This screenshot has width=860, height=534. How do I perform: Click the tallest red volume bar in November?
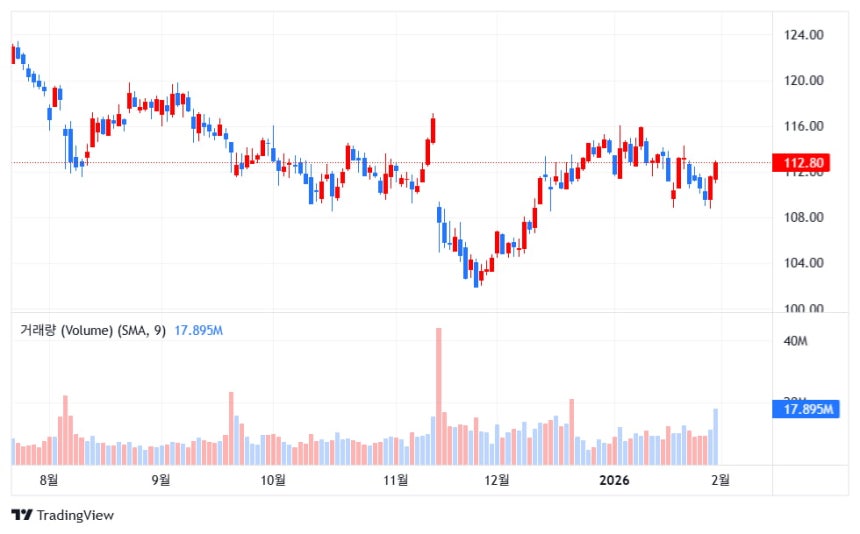[x=438, y=396]
